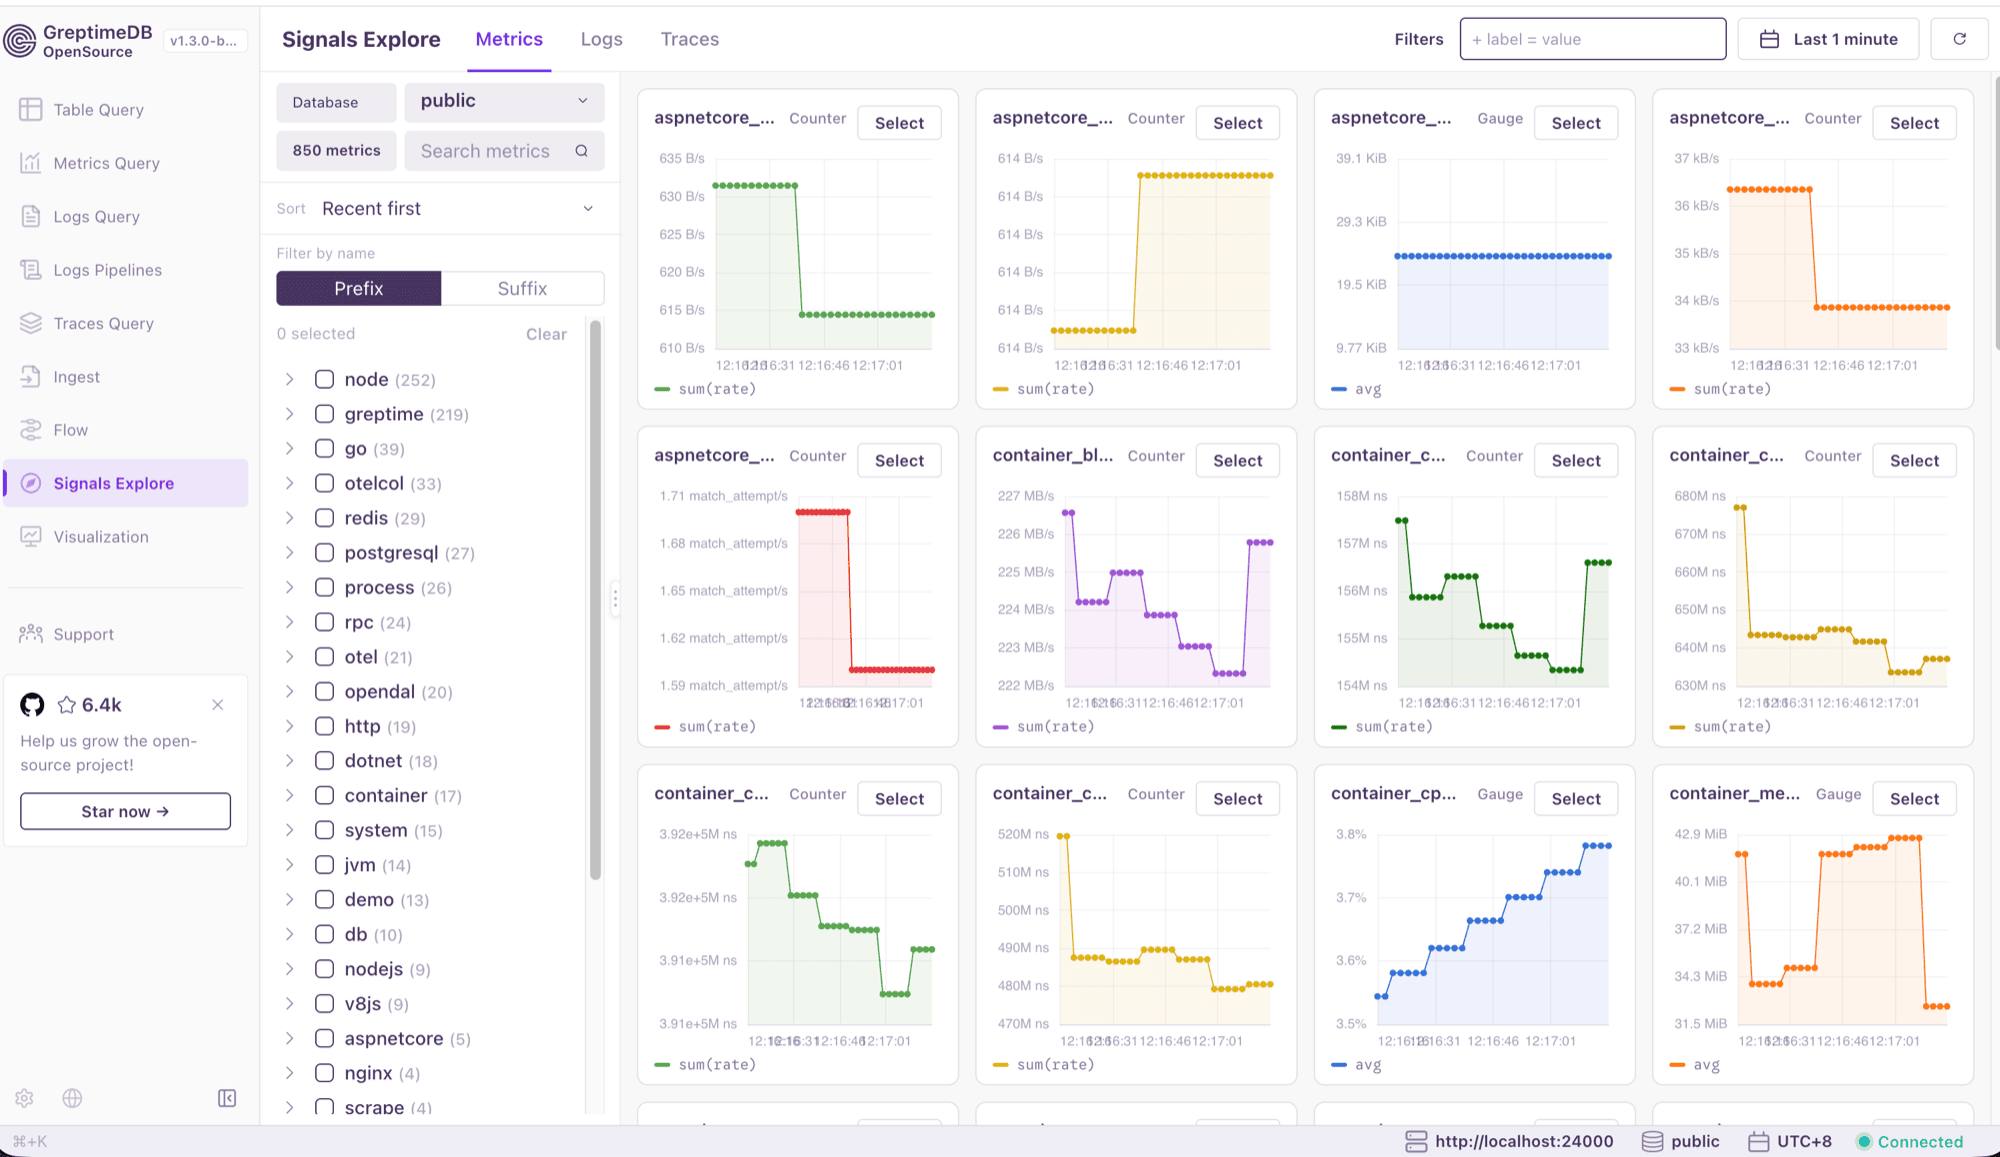Click the search magnifier in metrics search
2000x1157 pixels.
582,151
